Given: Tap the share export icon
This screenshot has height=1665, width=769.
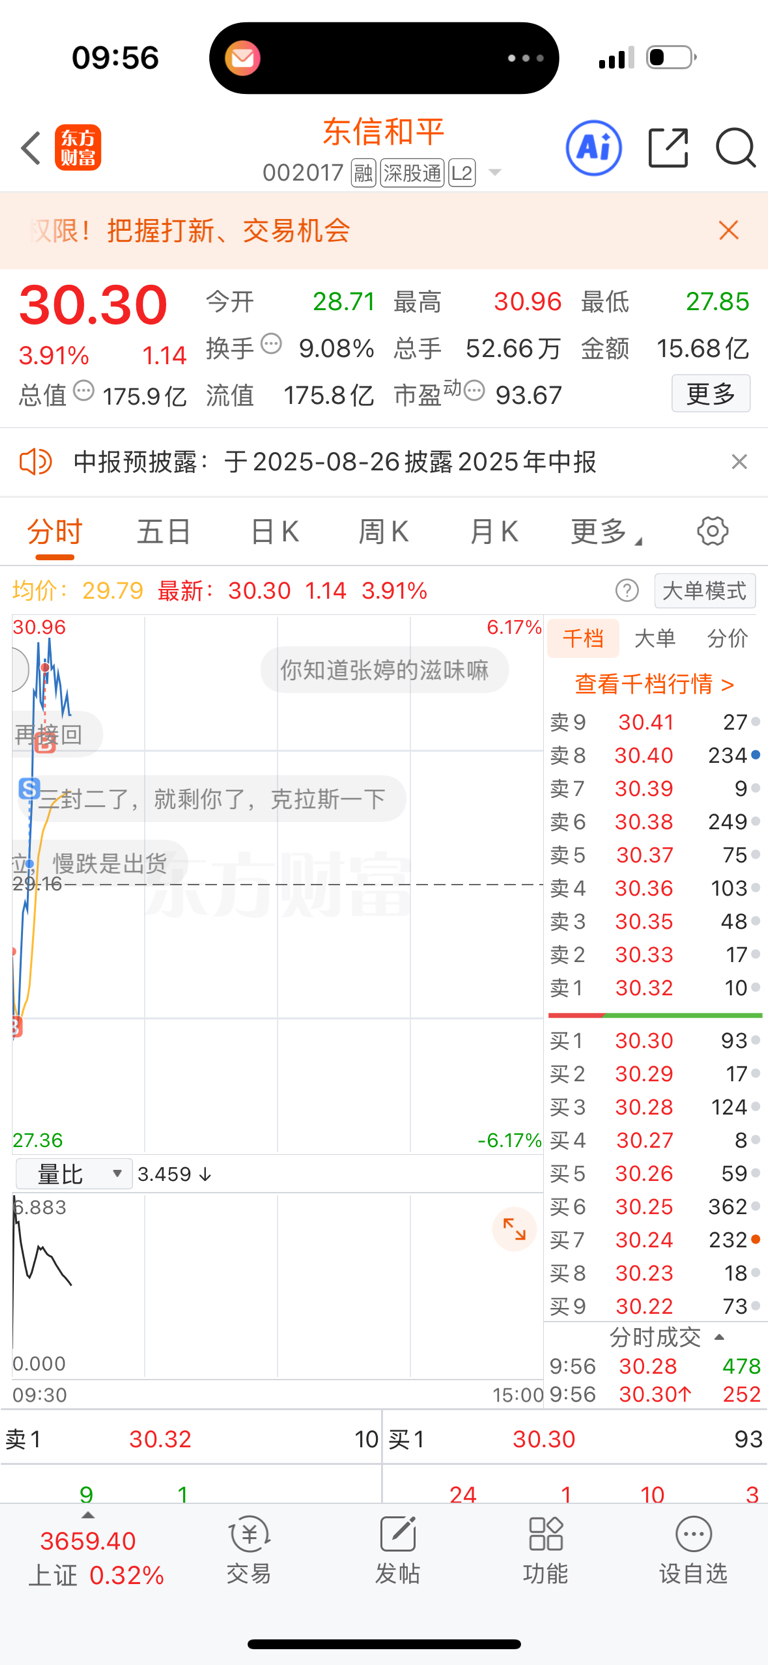Looking at the screenshot, I should point(668,148).
